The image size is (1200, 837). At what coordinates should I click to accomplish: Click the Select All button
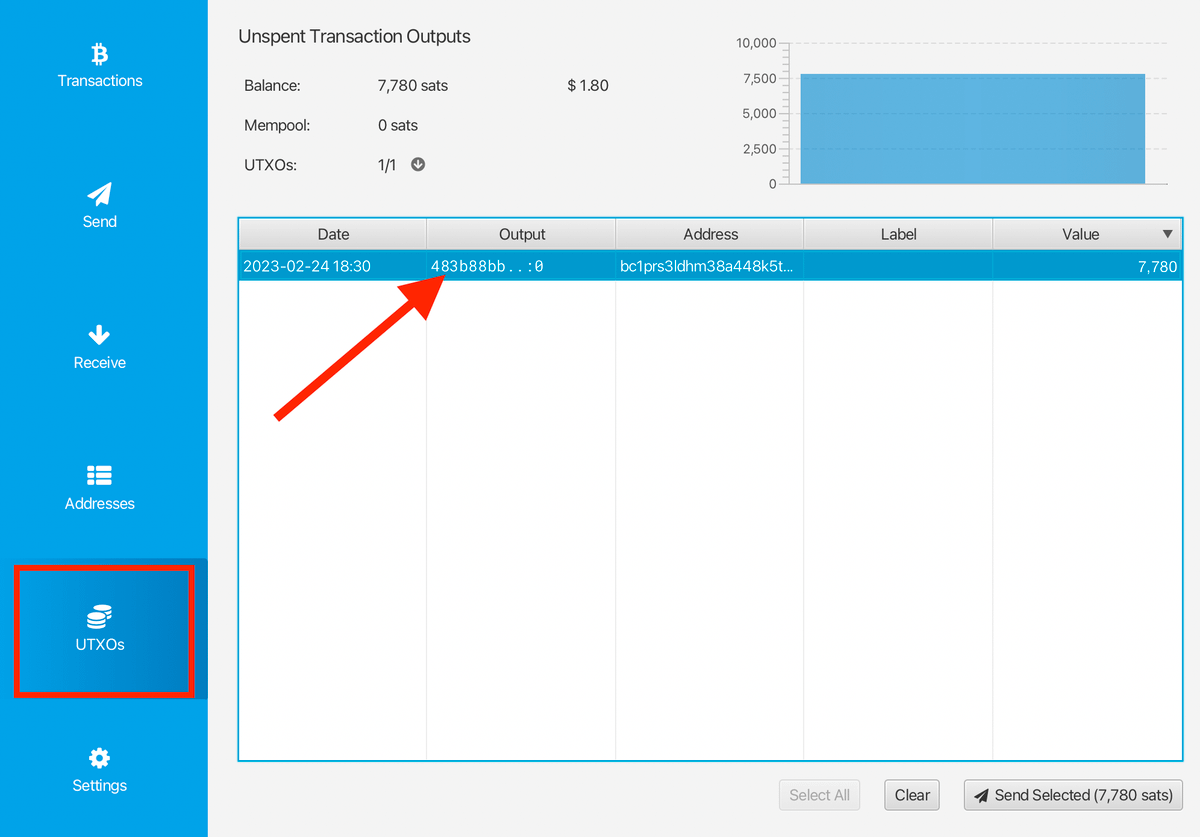tap(819, 795)
